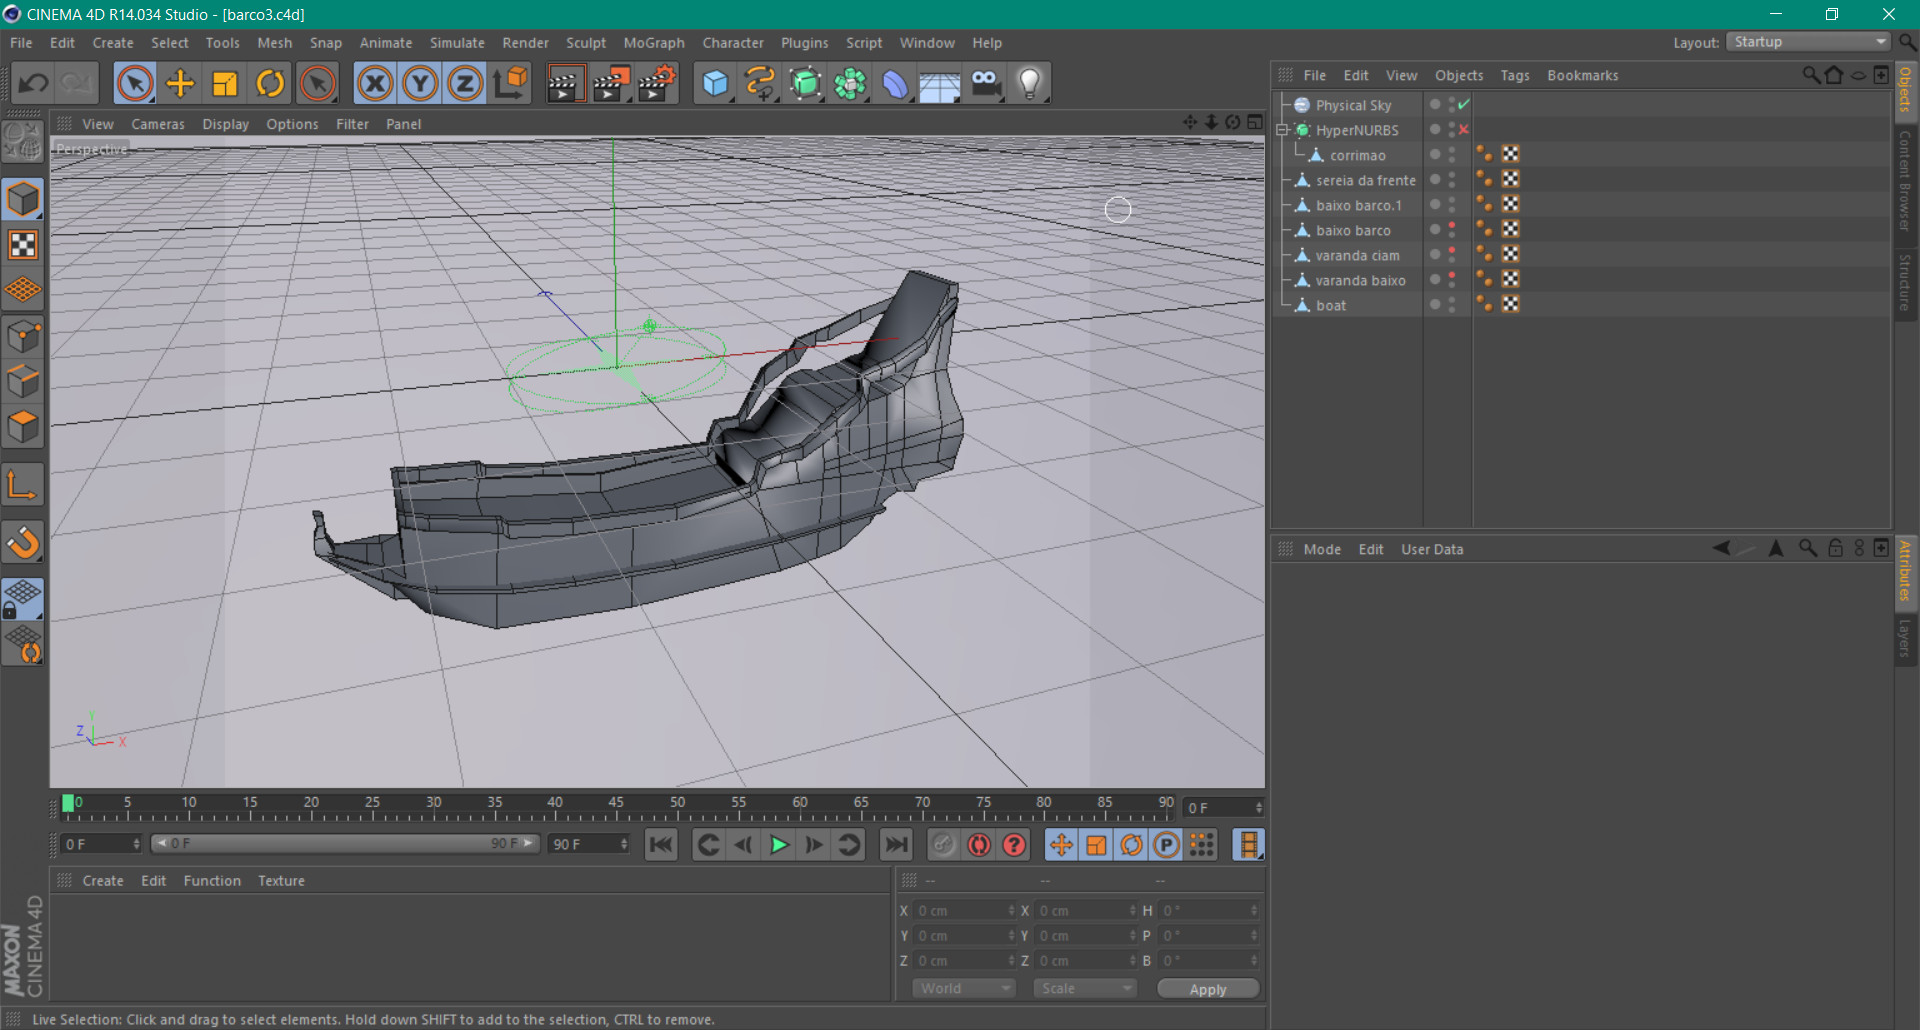Toggle visibility dots of boat
1920x1030 pixels.
[x=1452, y=304]
